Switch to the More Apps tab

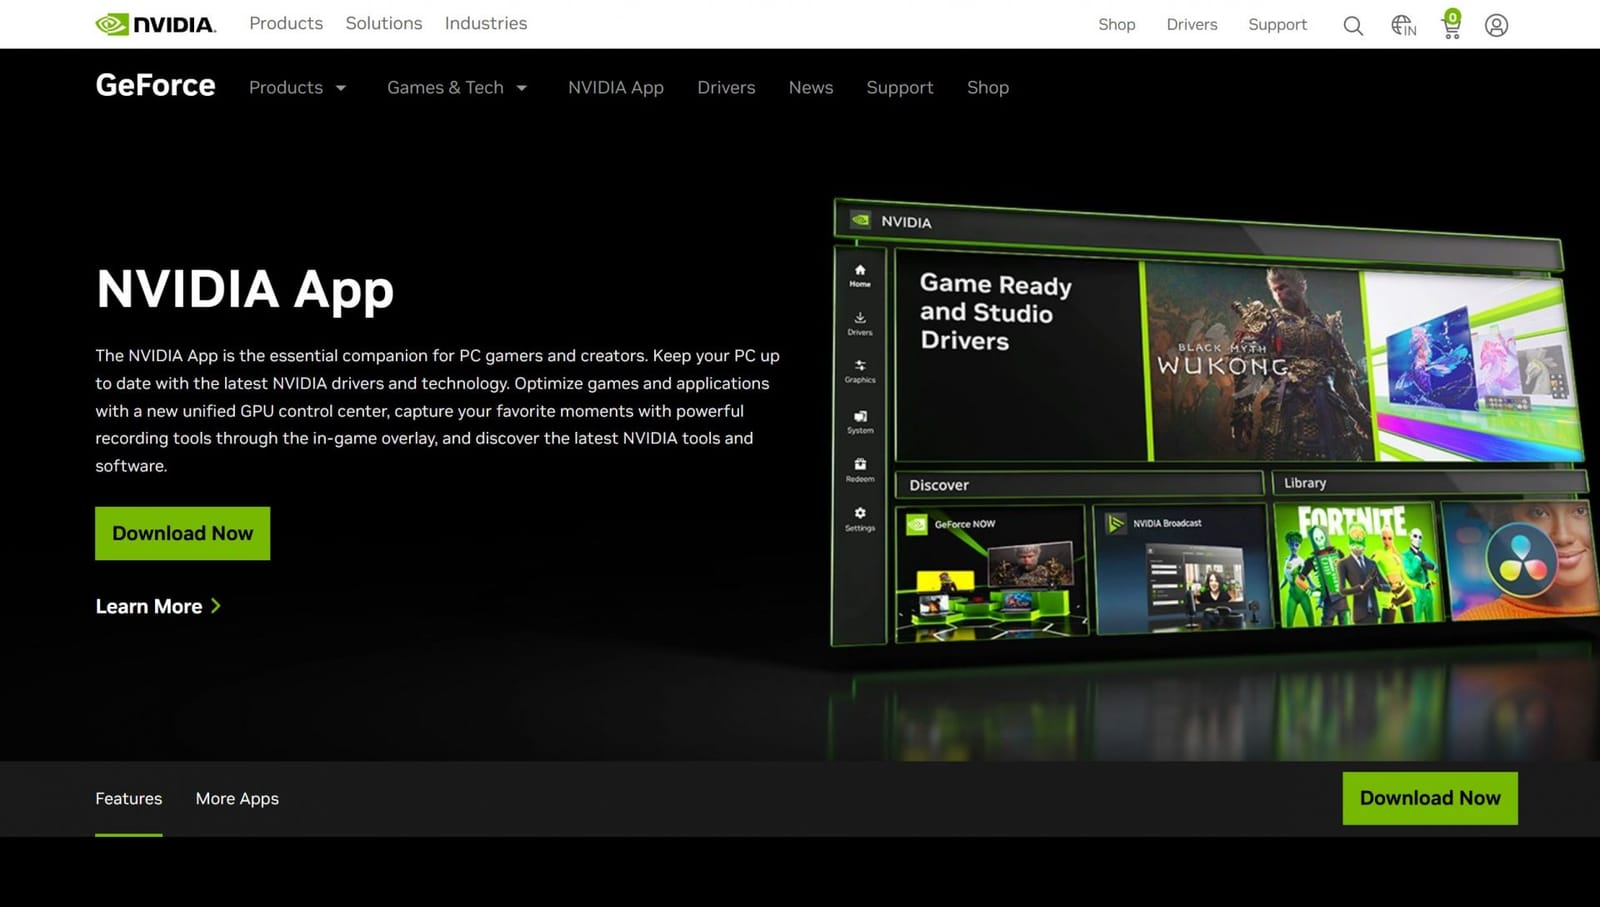coord(236,798)
